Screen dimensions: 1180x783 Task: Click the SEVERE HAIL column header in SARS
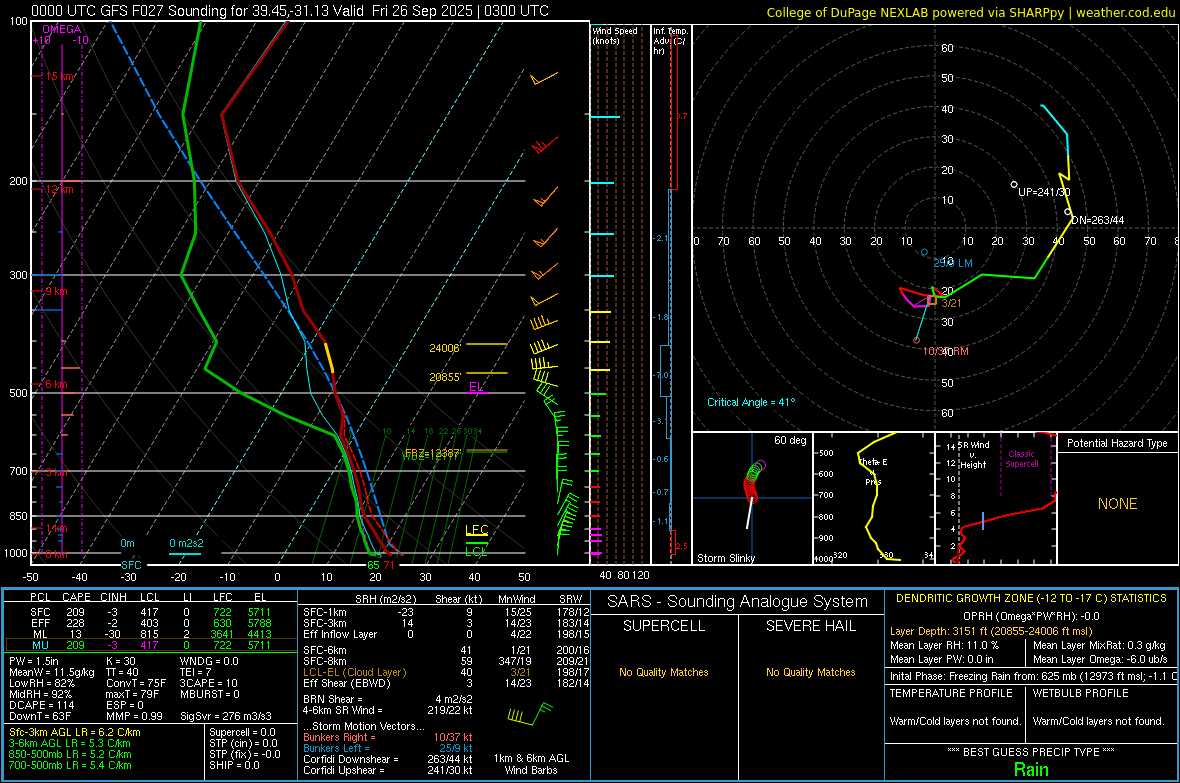tap(810, 626)
